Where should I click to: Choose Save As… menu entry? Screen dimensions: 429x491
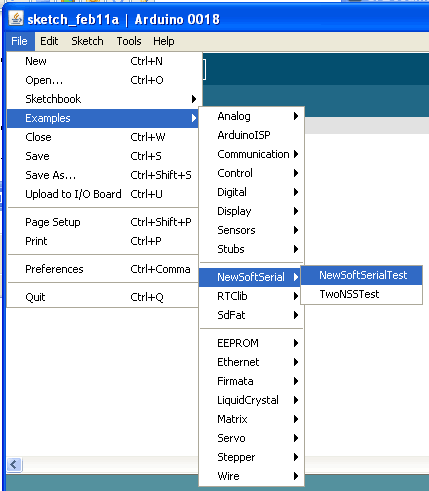(x=103, y=175)
